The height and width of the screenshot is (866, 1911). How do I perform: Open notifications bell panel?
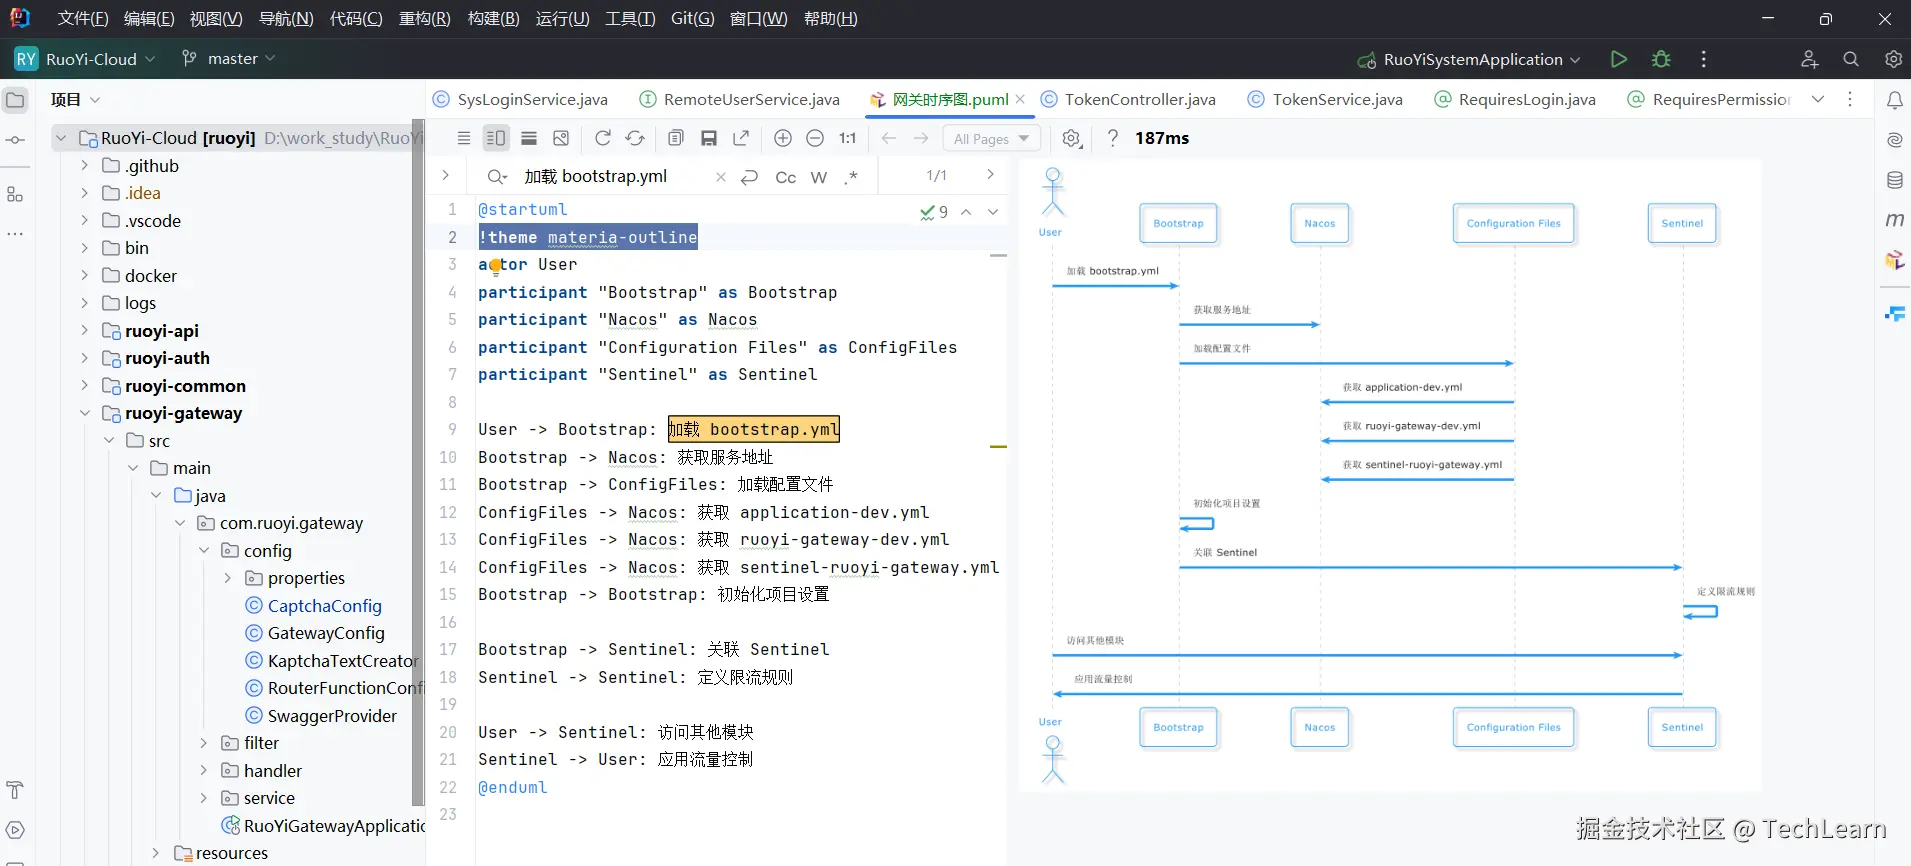click(x=1894, y=100)
